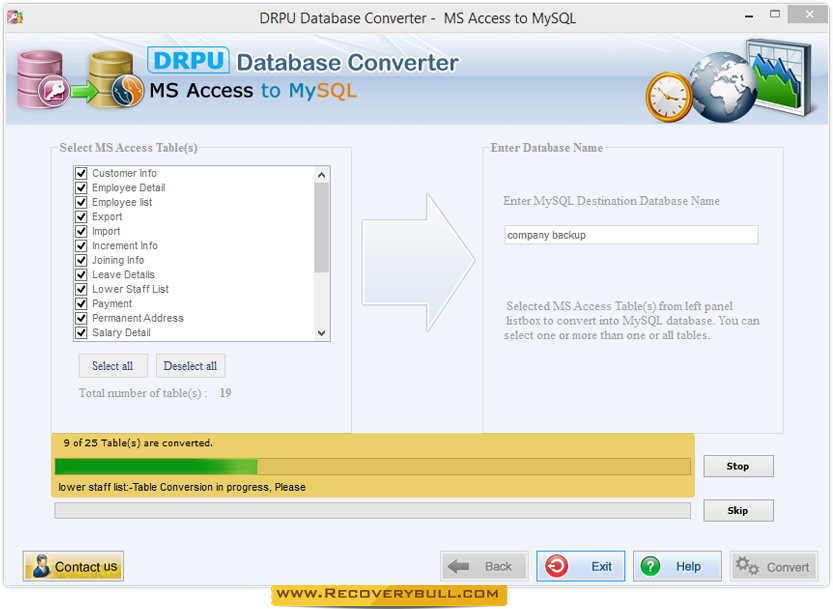Viewport: 833px width, 609px height.
Task: Toggle the Increment Info checkbox
Action: (x=81, y=246)
